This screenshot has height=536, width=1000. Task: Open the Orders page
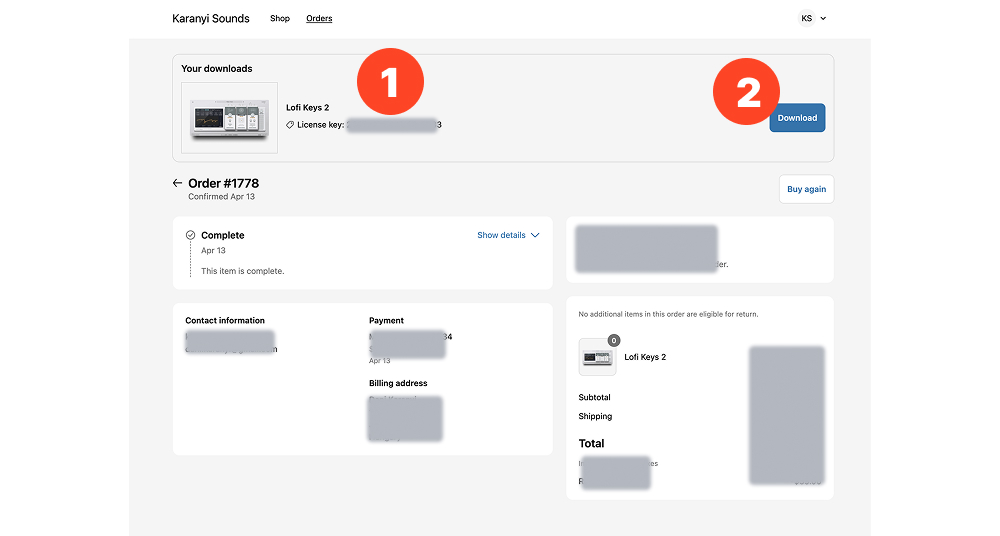click(x=319, y=19)
